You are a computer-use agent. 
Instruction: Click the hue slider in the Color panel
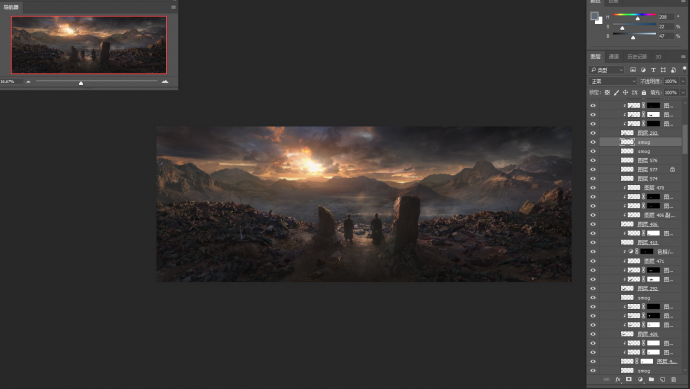(x=634, y=15)
